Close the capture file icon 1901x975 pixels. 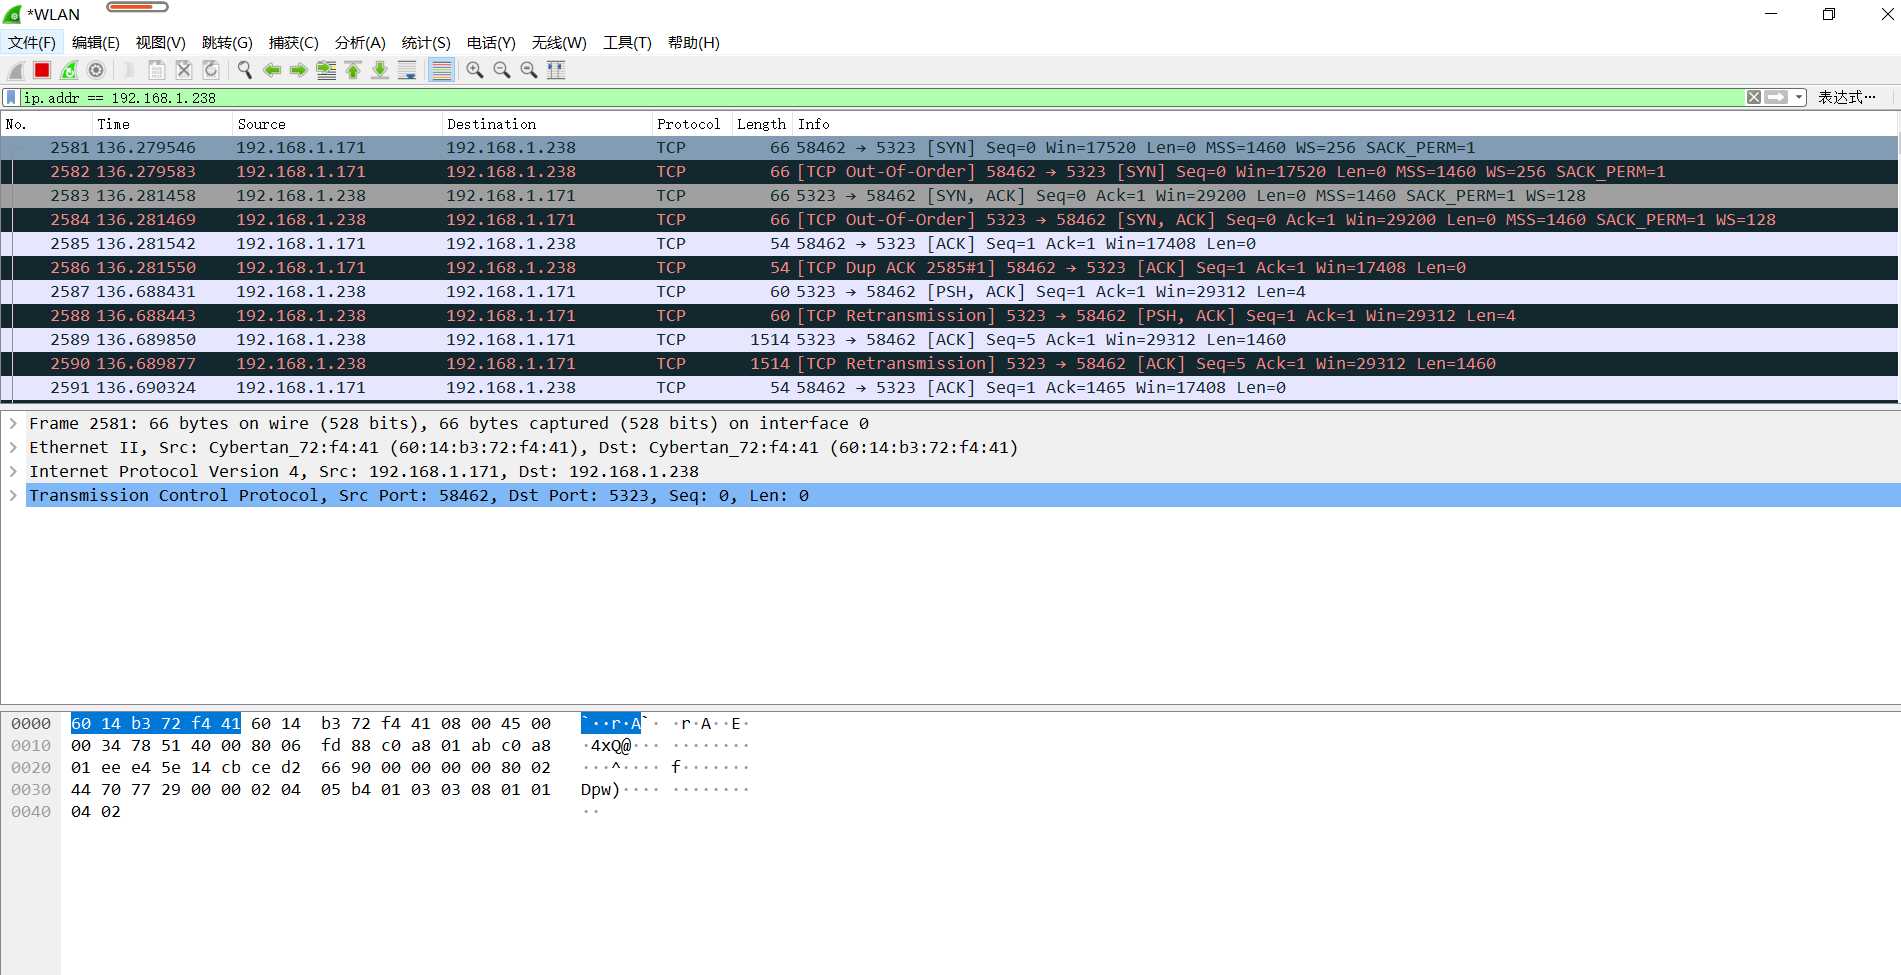point(184,70)
